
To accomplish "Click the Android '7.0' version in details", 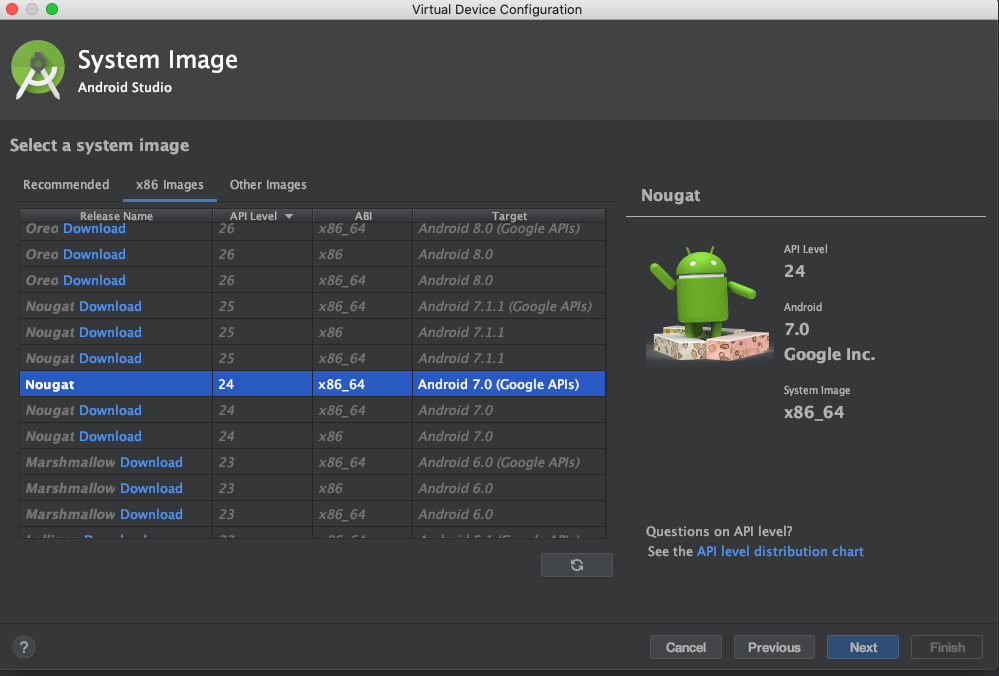I will (796, 329).
